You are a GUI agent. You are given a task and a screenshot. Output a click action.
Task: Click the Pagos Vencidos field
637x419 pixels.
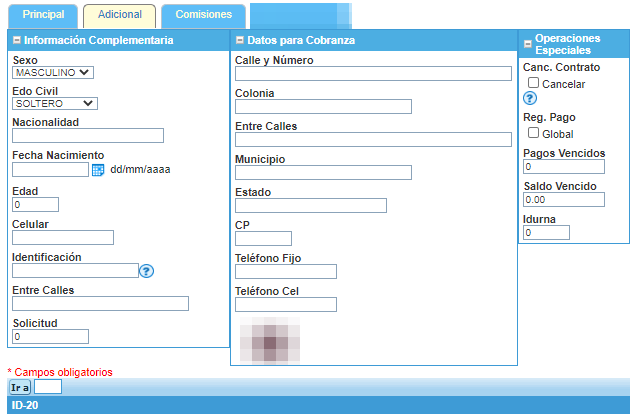click(x=563, y=167)
